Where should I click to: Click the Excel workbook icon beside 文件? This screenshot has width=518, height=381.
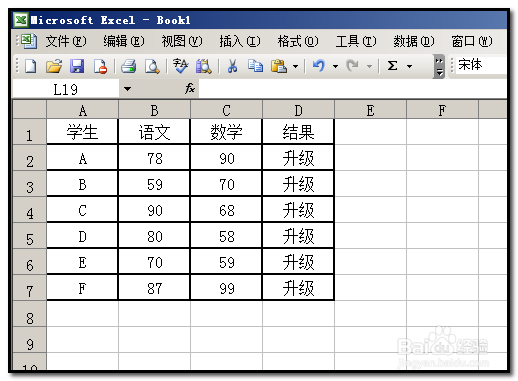(29, 41)
